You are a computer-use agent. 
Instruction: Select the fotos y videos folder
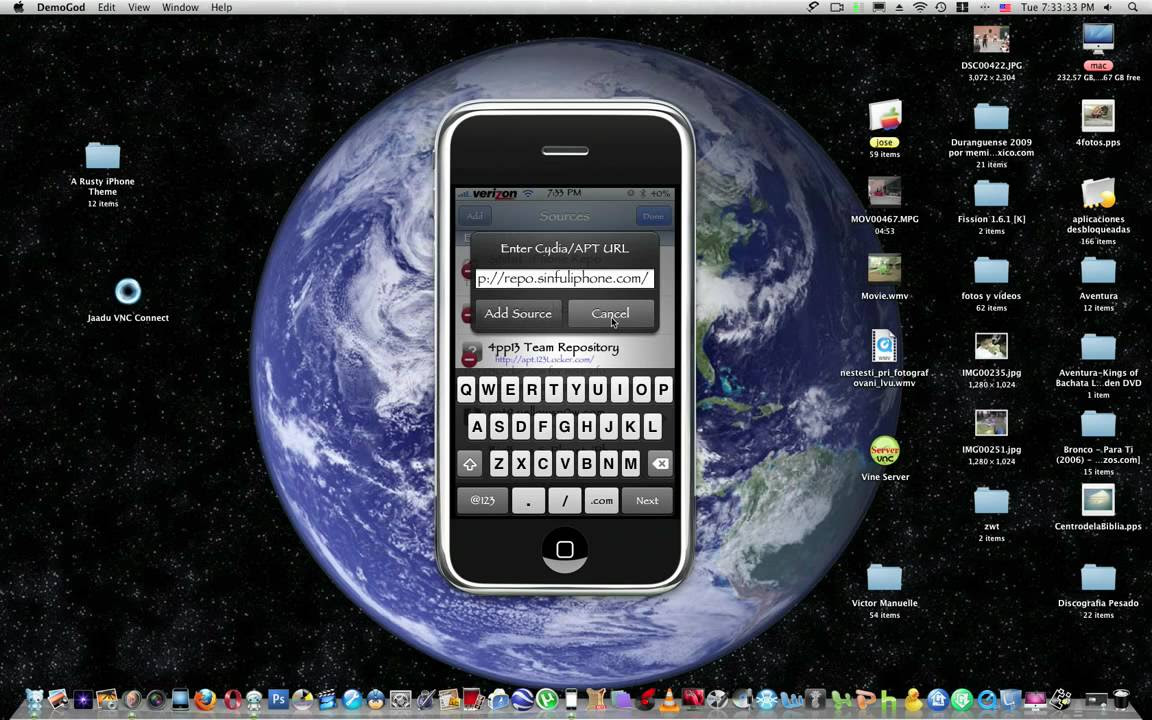991,270
